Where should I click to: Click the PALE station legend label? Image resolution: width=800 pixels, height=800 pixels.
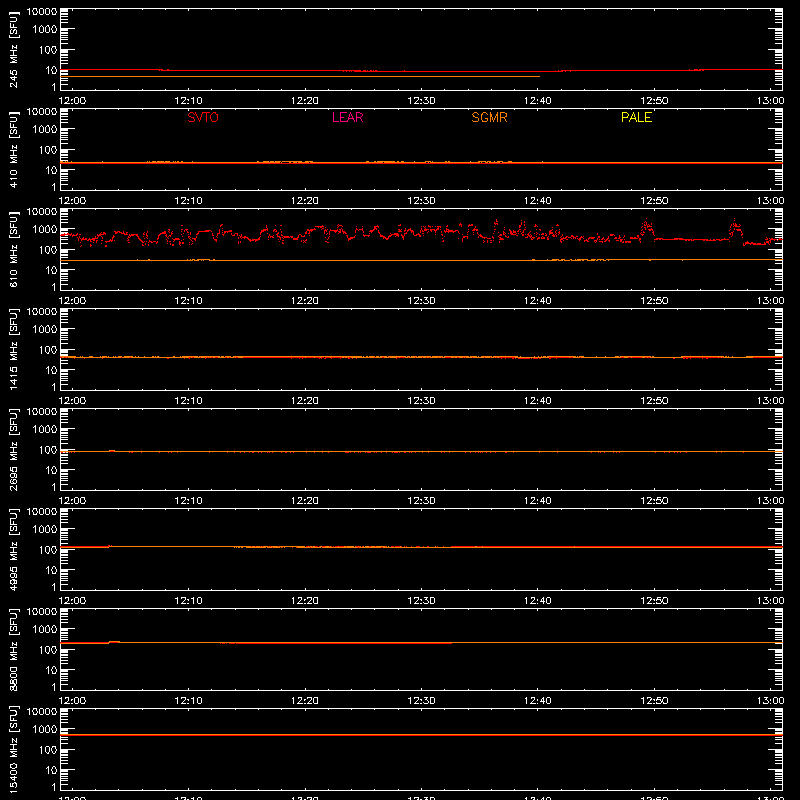[636, 117]
